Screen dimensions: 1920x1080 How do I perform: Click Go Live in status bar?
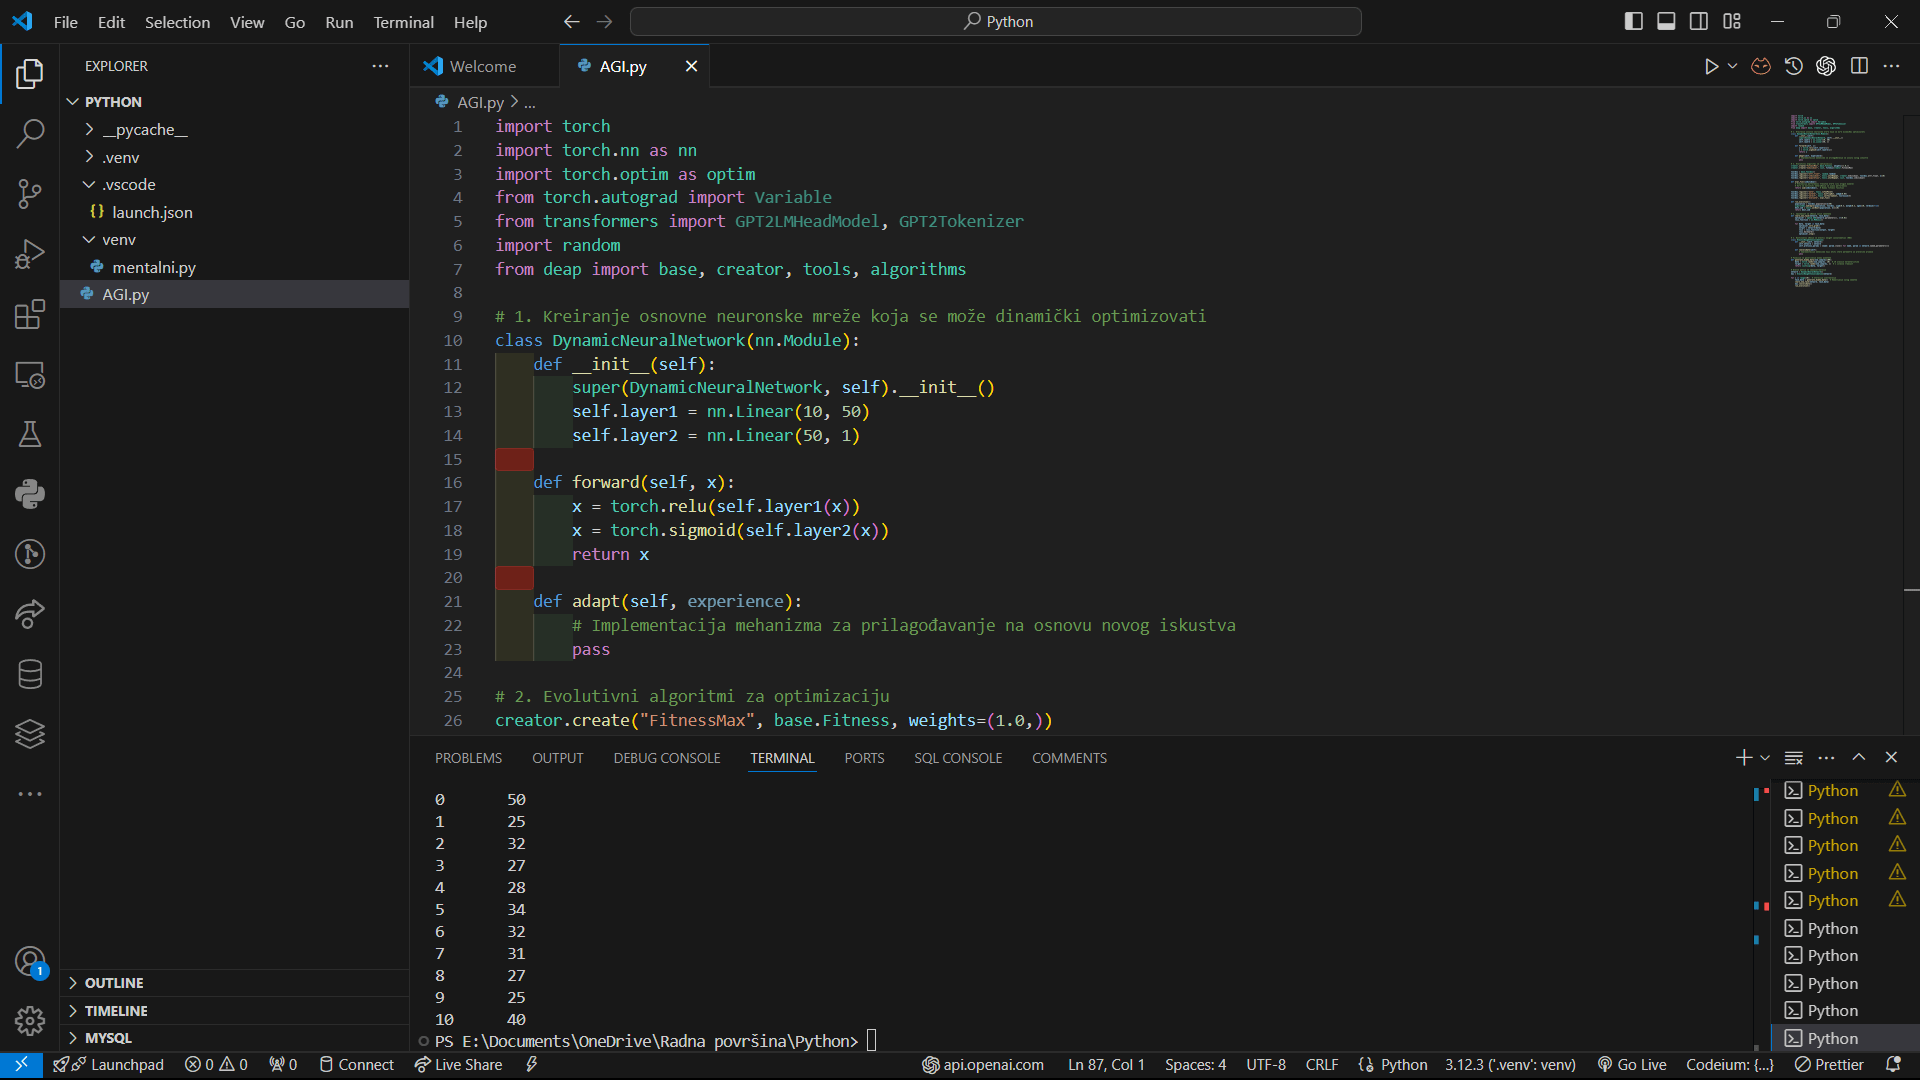tap(1632, 1065)
